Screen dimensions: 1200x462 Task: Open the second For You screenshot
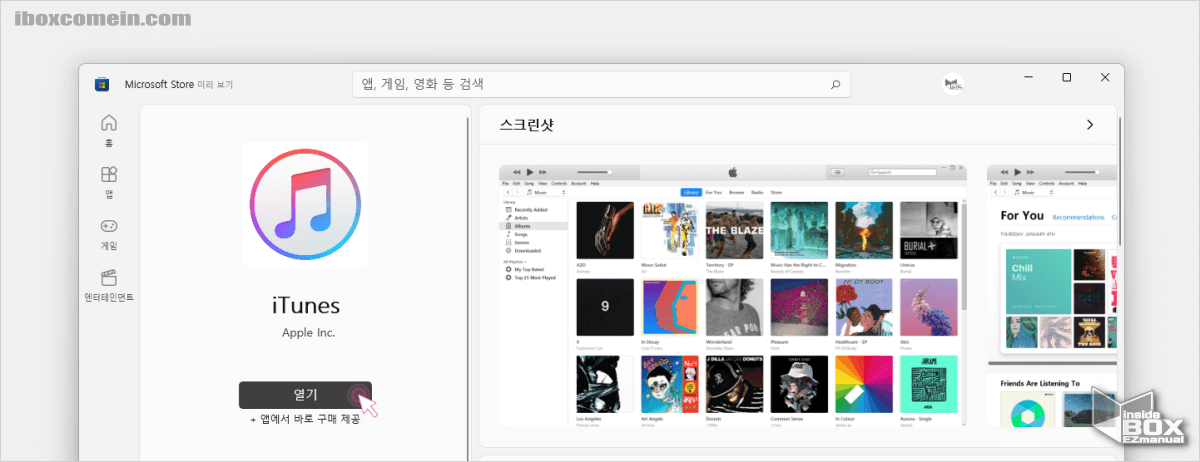tap(1052, 295)
